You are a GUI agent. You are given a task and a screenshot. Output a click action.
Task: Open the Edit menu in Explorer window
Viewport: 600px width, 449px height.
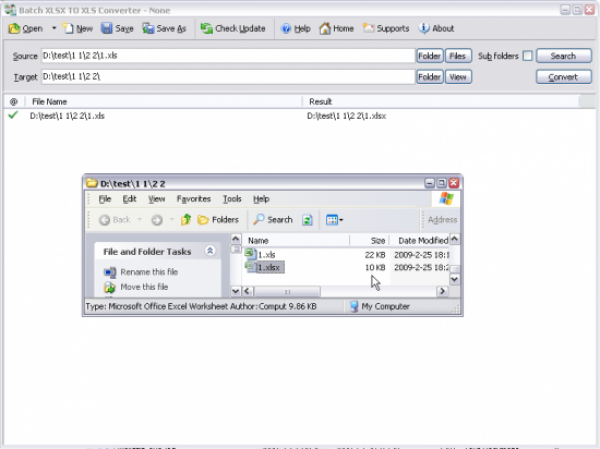click(129, 199)
